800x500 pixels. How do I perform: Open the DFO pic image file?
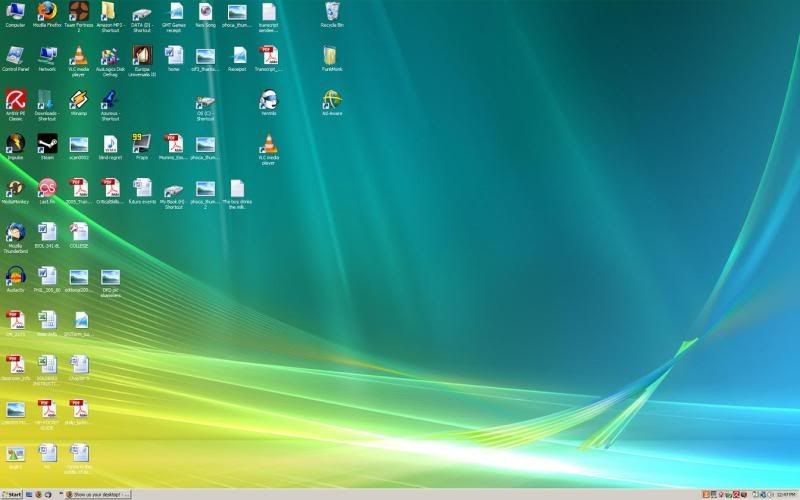(110, 282)
